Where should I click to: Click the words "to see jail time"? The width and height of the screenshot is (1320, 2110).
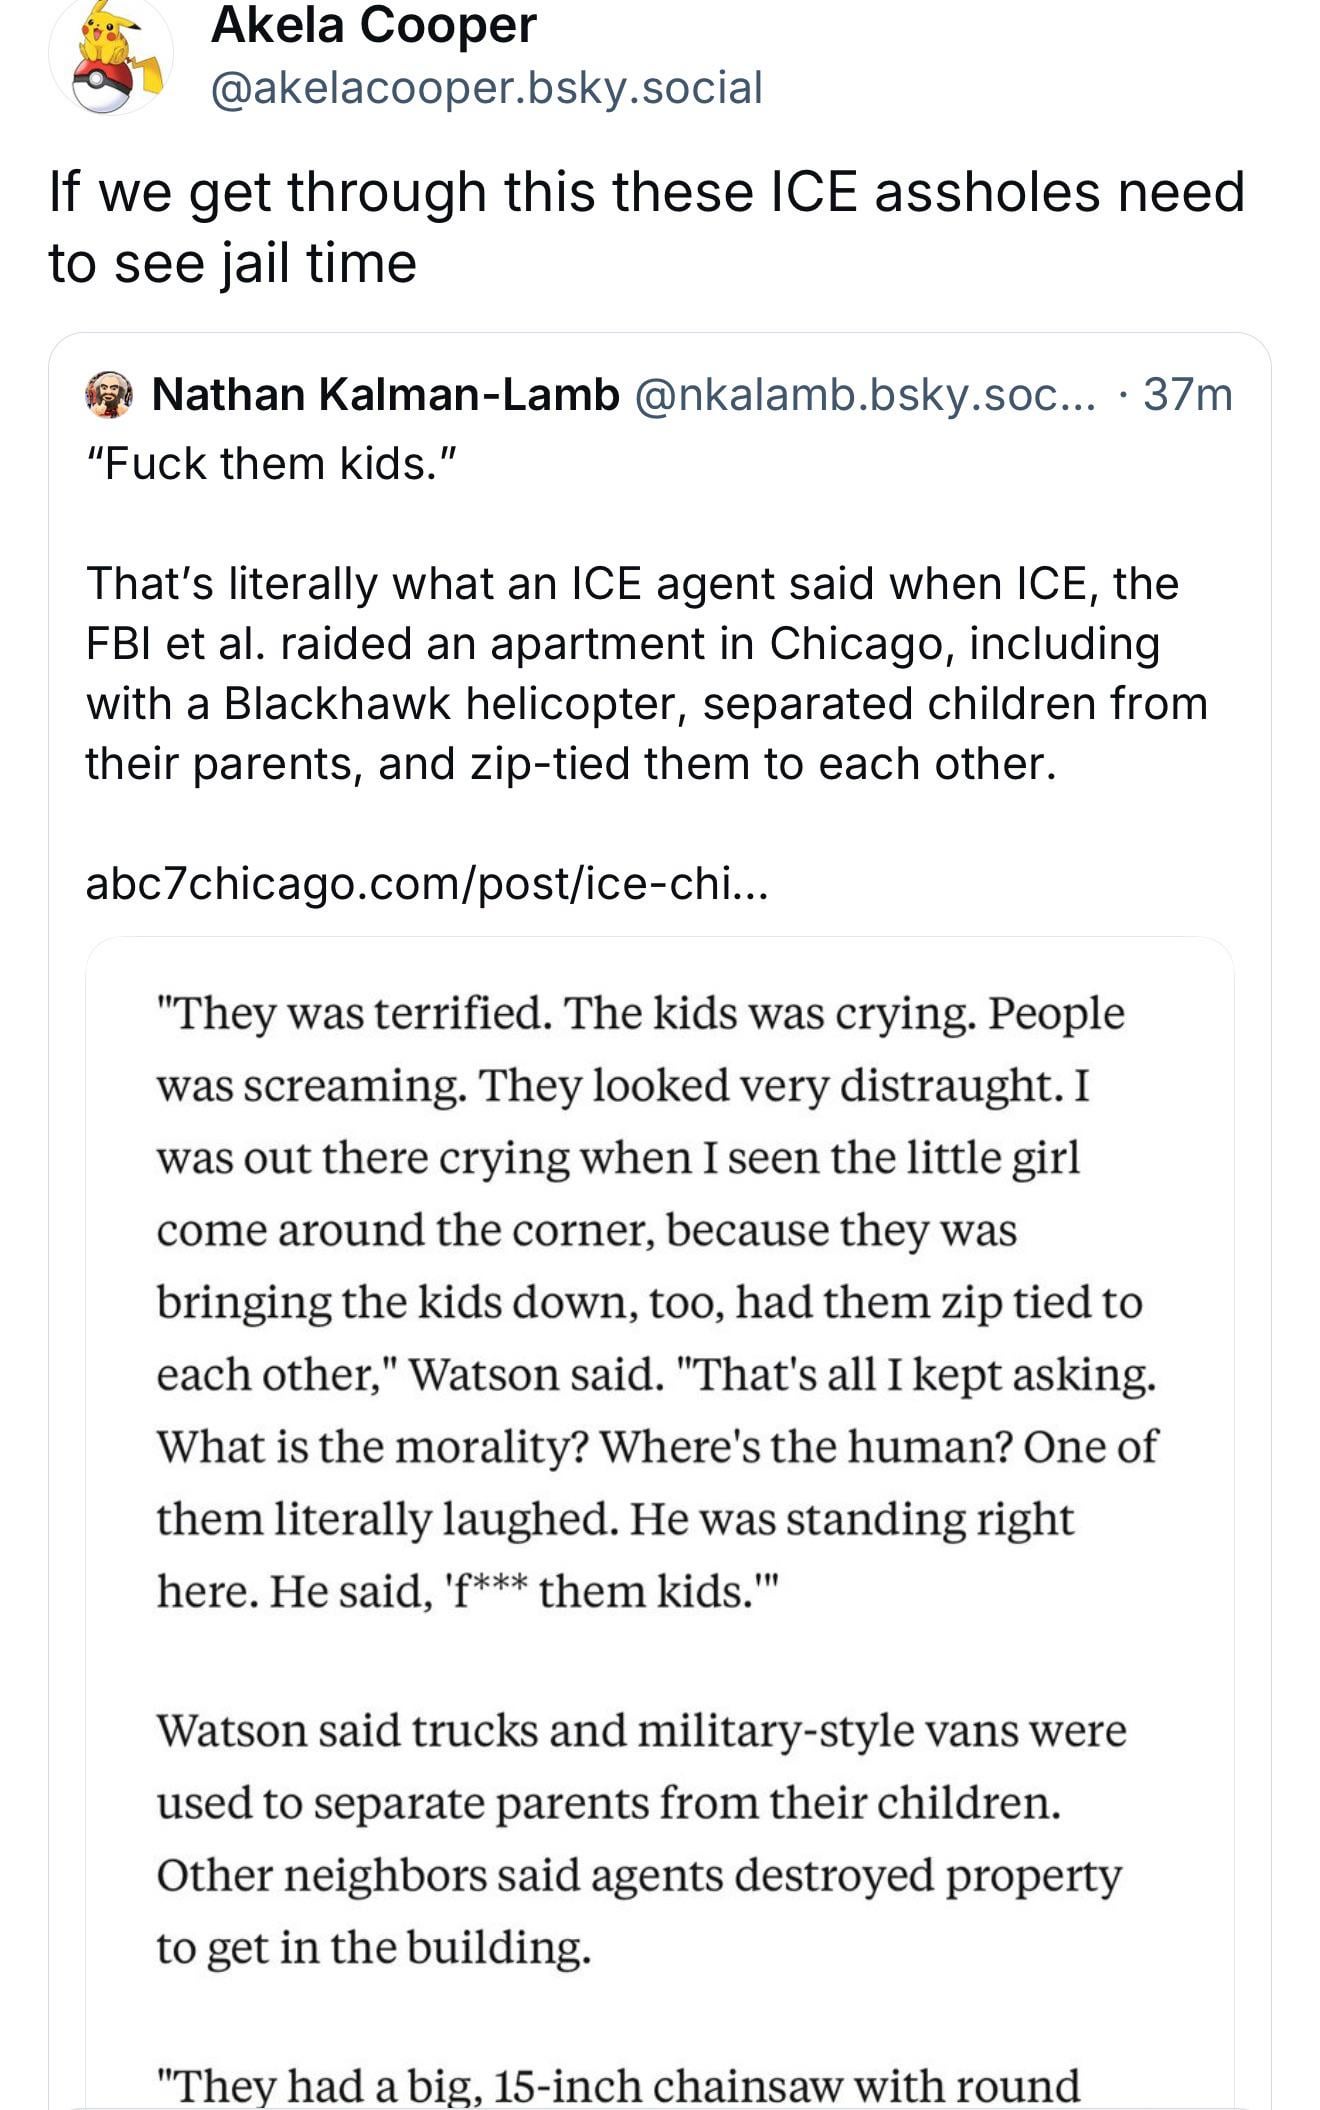click(232, 263)
